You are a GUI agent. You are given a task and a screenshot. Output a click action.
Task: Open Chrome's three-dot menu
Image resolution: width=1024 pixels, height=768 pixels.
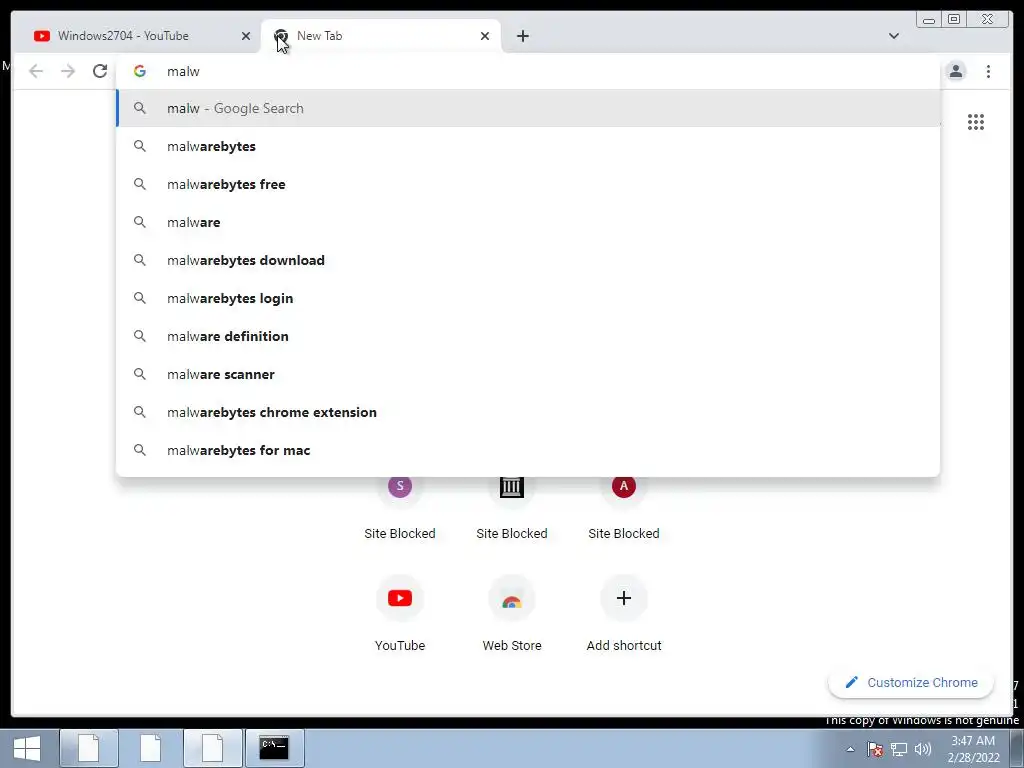click(x=988, y=71)
